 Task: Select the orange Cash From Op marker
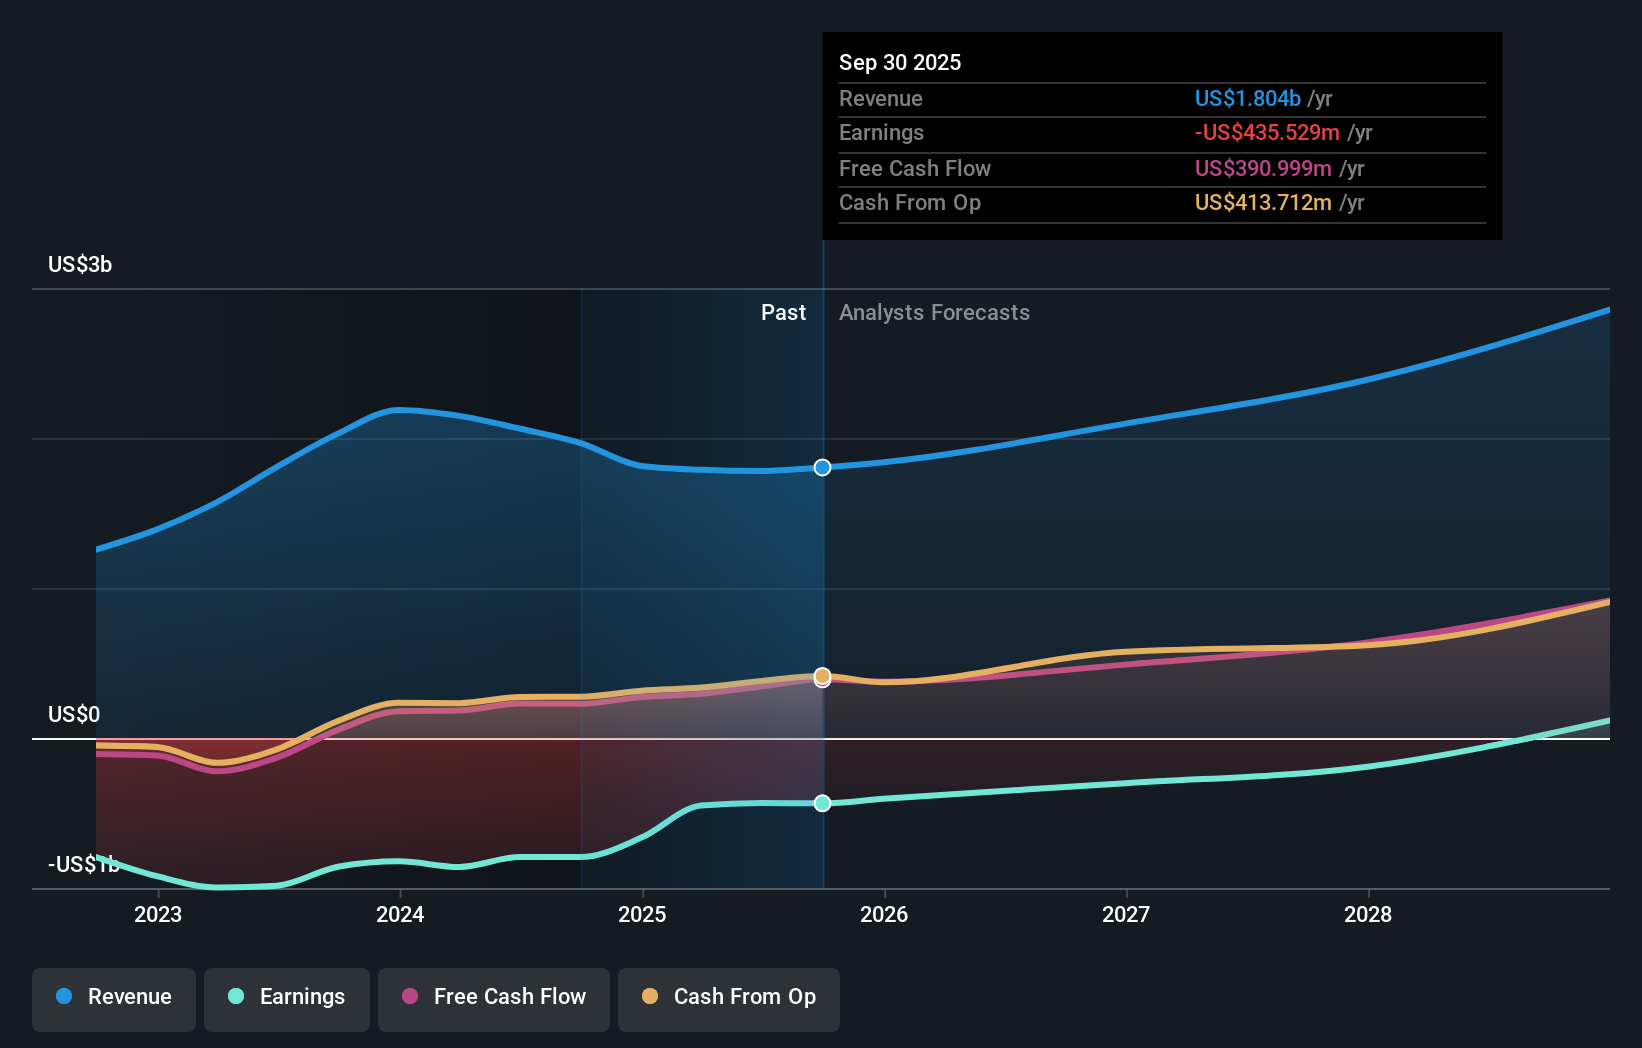click(822, 677)
